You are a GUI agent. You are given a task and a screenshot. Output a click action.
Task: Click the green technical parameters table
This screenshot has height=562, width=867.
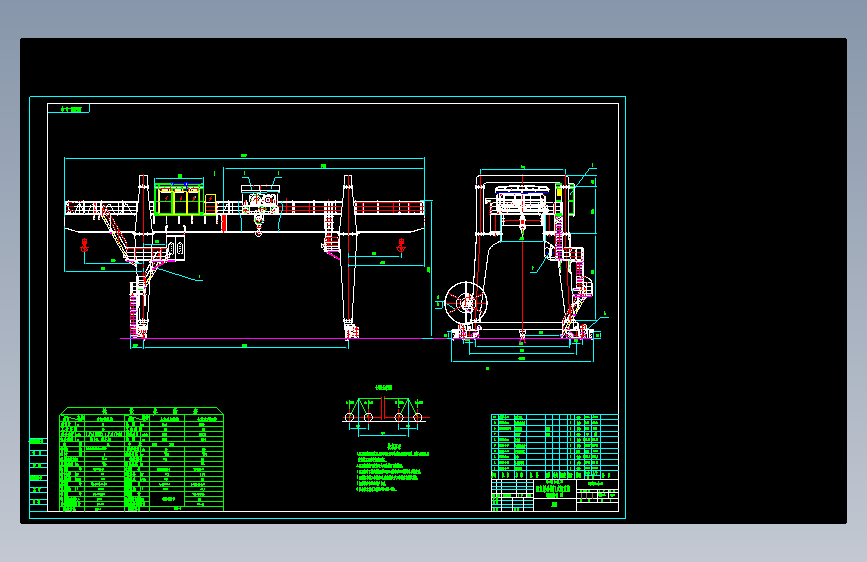(x=142, y=459)
